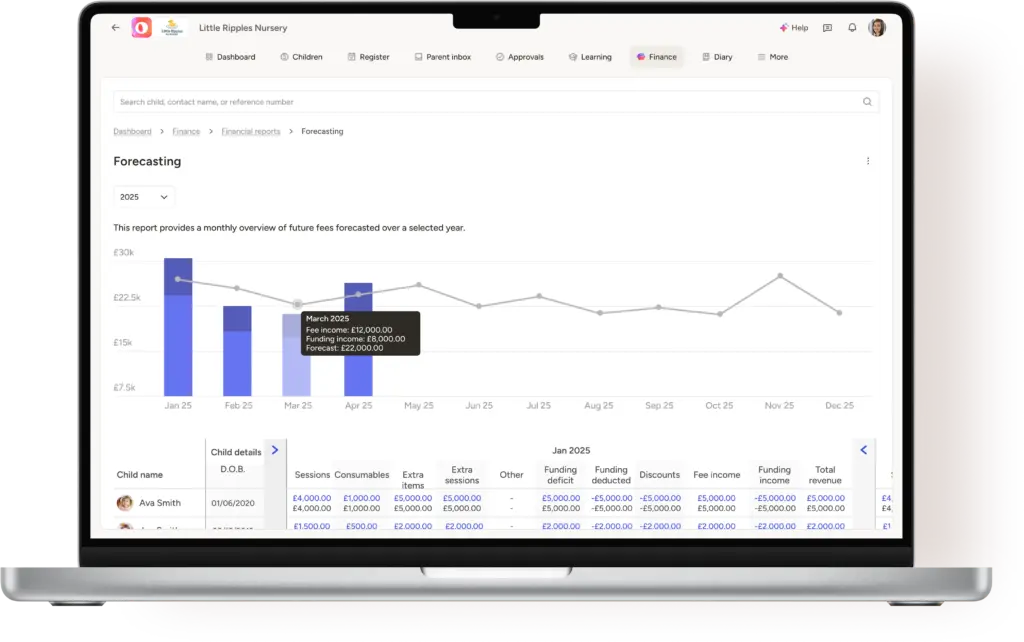Click the back arrow icon
This screenshot has width=1024, height=642.
(x=116, y=28)
